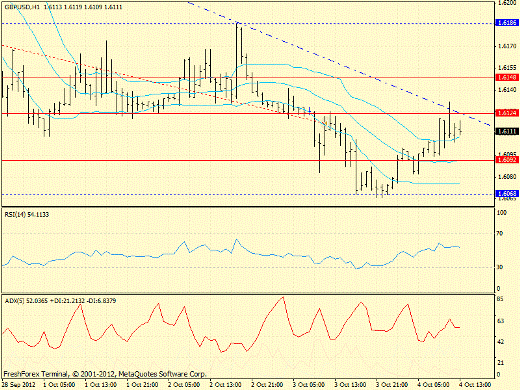Click the 1.6140 price axis value
Image resolution: width=520 pixels, height=390 pixels.
click(507, 89)
